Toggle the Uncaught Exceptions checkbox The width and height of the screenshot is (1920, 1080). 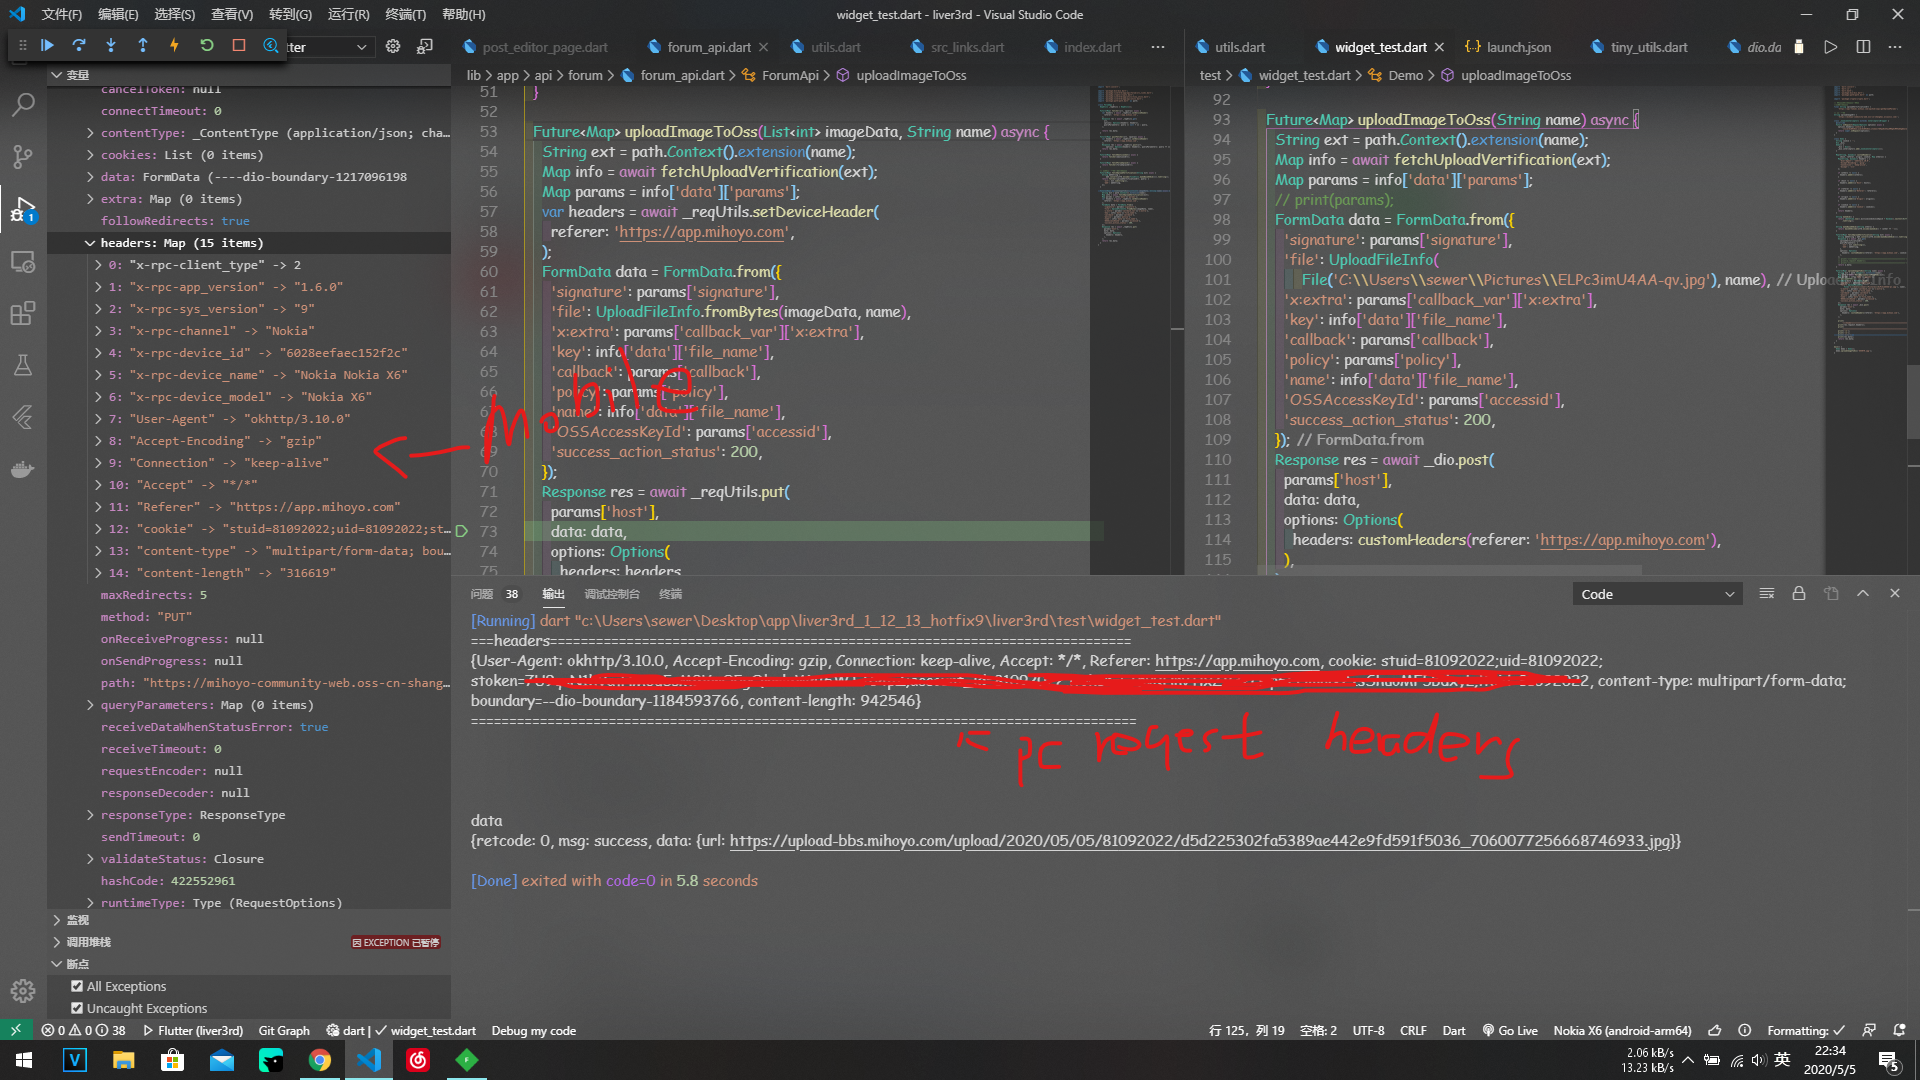(x=77, y=1008)
